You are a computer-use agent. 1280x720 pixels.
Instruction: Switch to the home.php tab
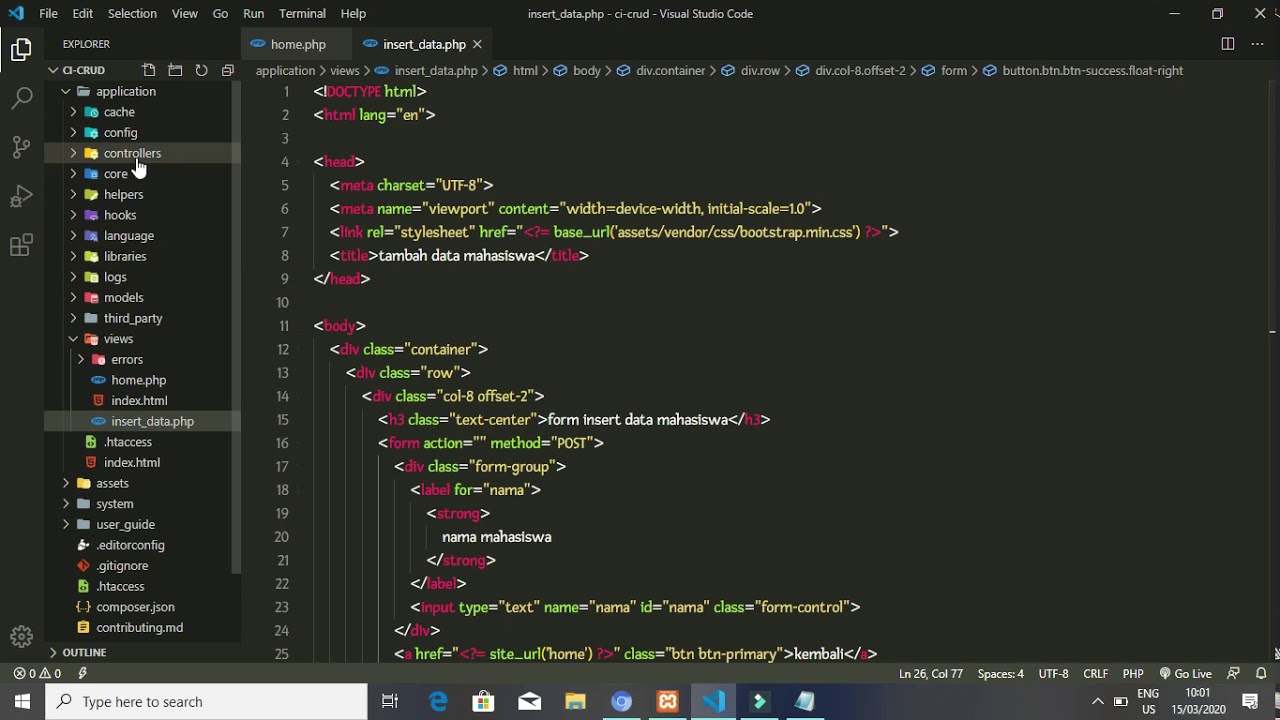coord(296,44)
